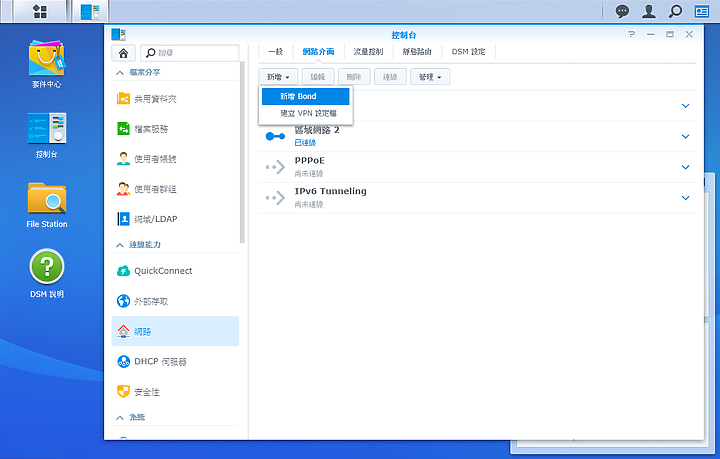The width and height of the screenshot is (720, 459).
Task: Select the IPv6 Tunneling interface row
Action: pyautogui.click(x=477, y=198)
